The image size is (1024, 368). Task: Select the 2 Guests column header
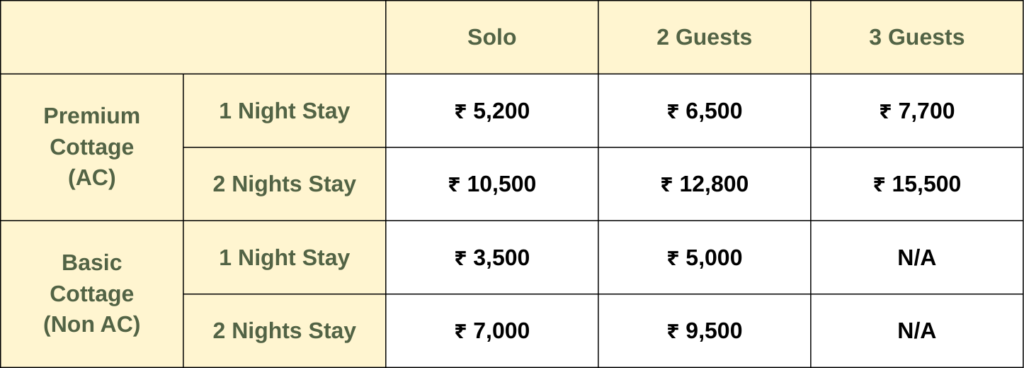click(704, 37)
